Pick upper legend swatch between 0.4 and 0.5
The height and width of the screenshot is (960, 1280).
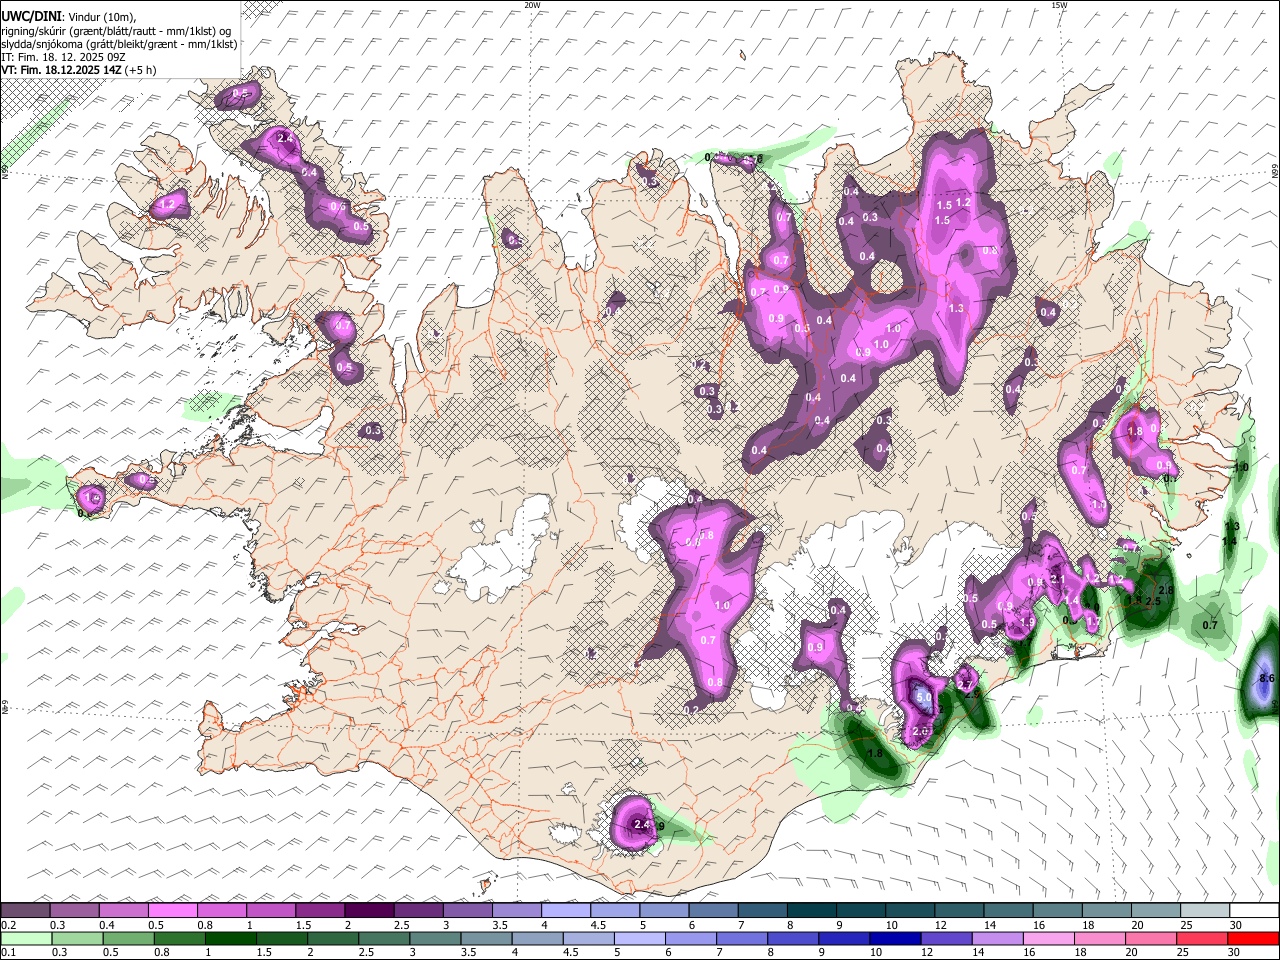pyautogui.click(x=123, y=910)
